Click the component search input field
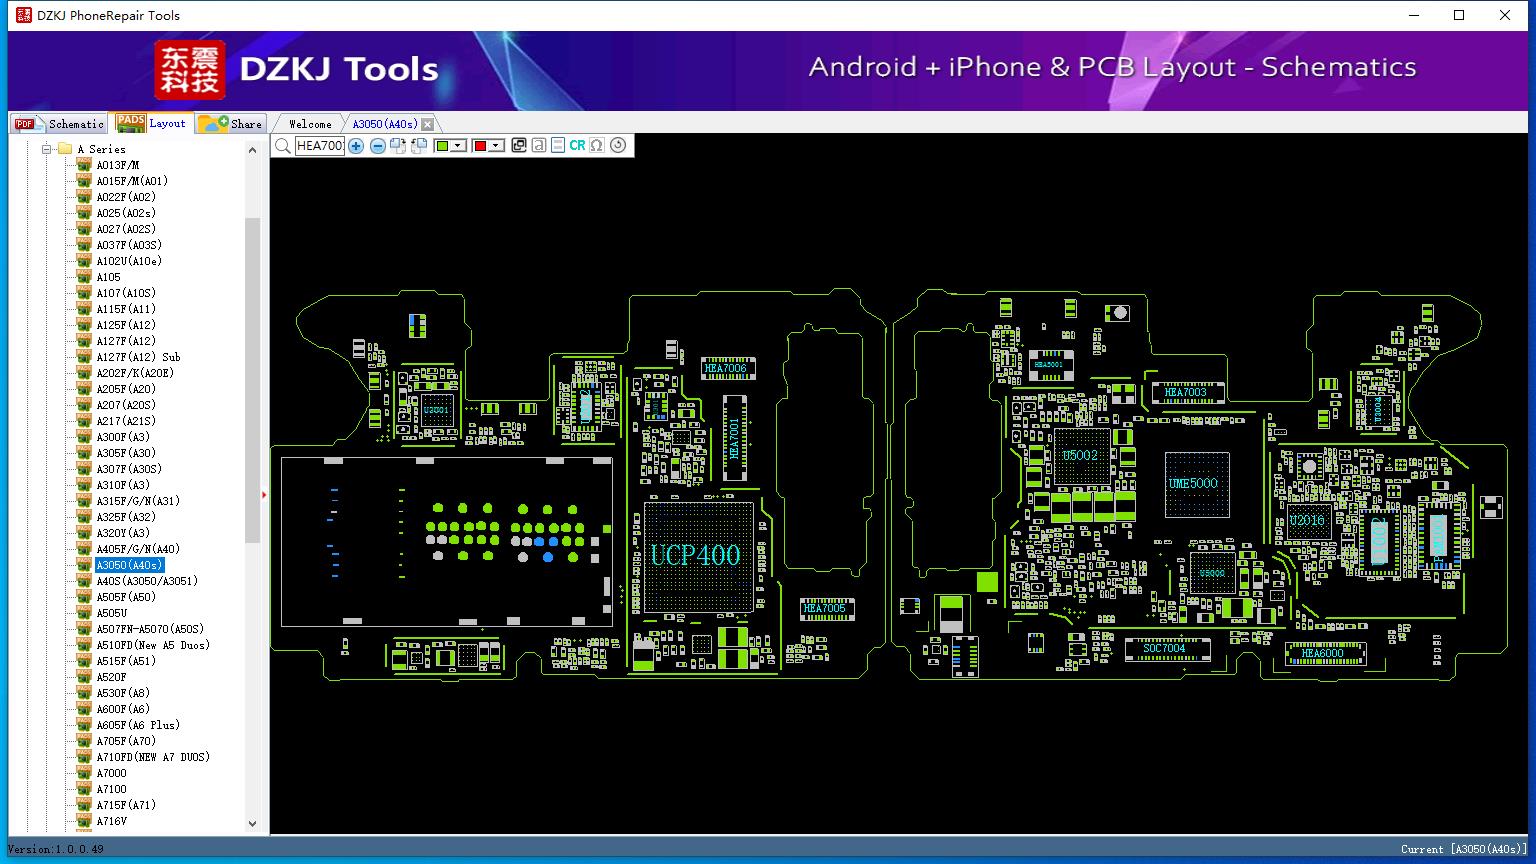The height and width of the screenshot is (864, 1536). [320, 146]
